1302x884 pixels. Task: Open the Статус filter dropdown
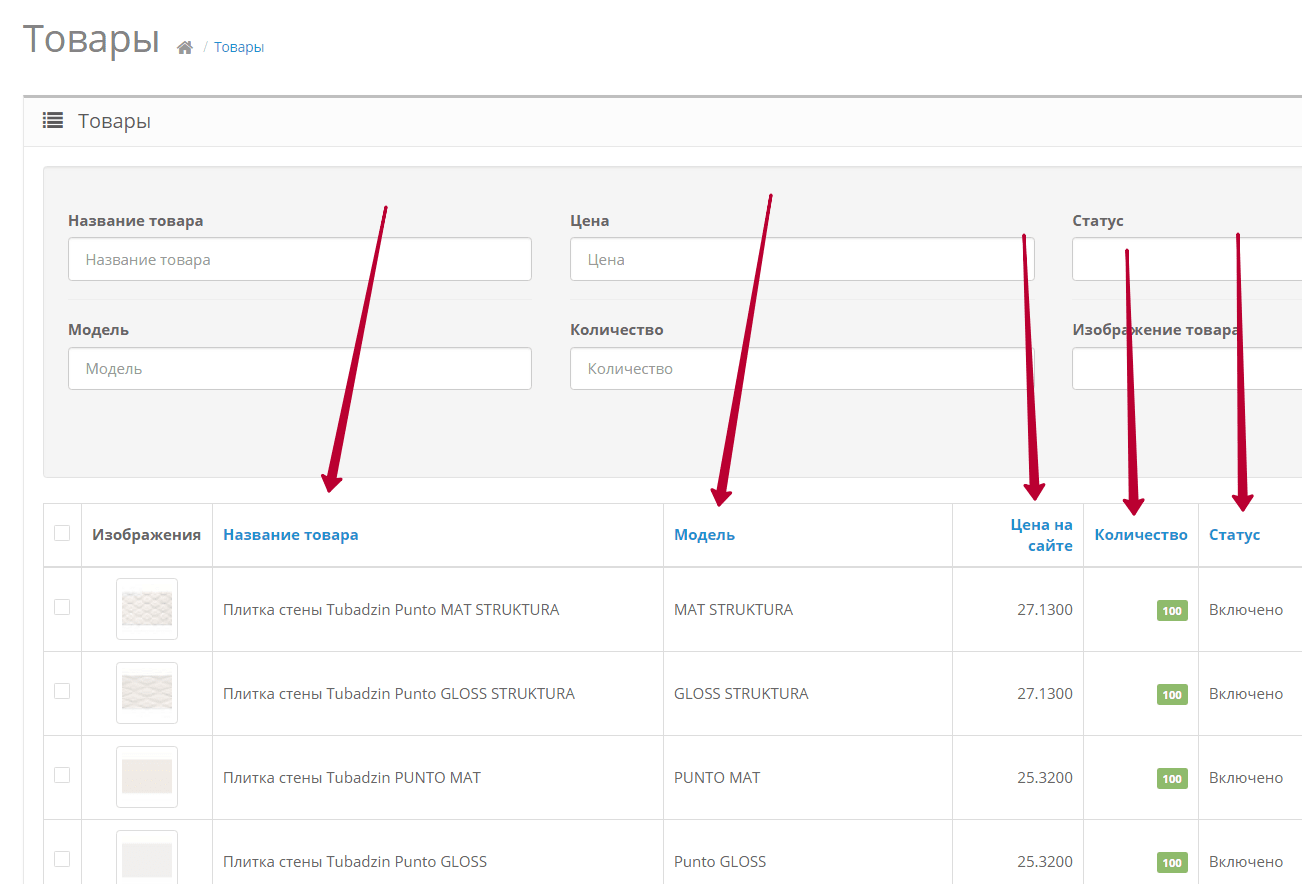click(1186, 260)
